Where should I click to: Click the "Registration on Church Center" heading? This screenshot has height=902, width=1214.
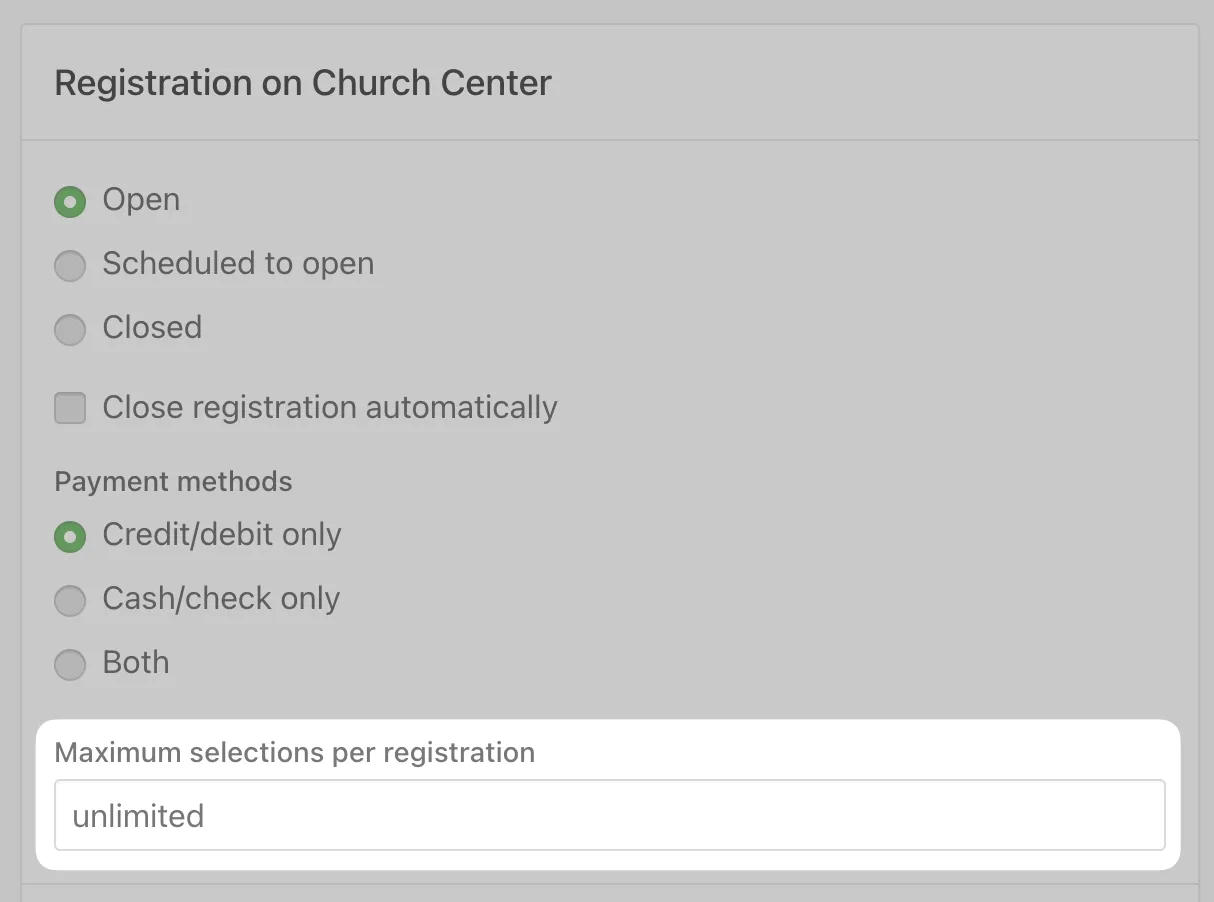(303, 83)
